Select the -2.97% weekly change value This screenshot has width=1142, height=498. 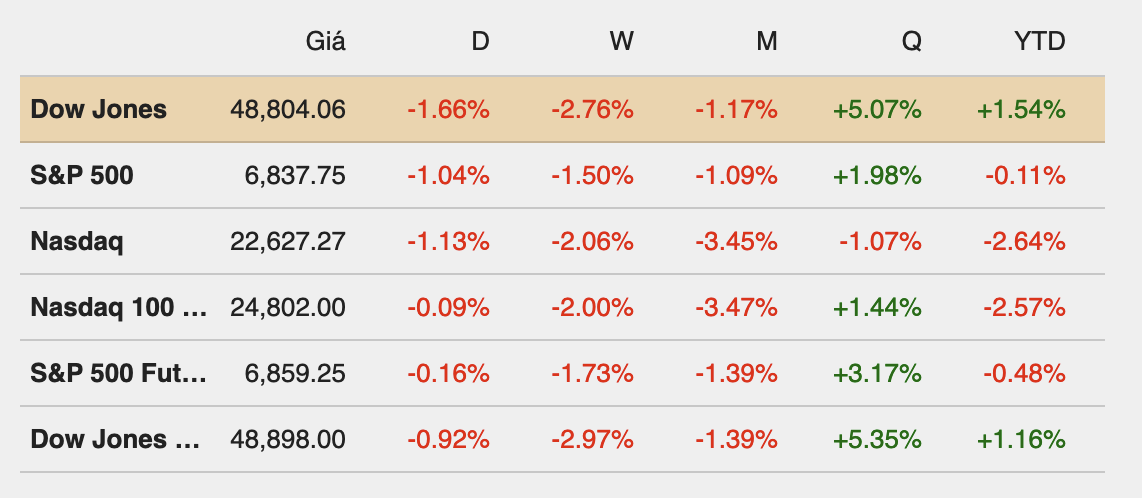click(x=592, y=439)
